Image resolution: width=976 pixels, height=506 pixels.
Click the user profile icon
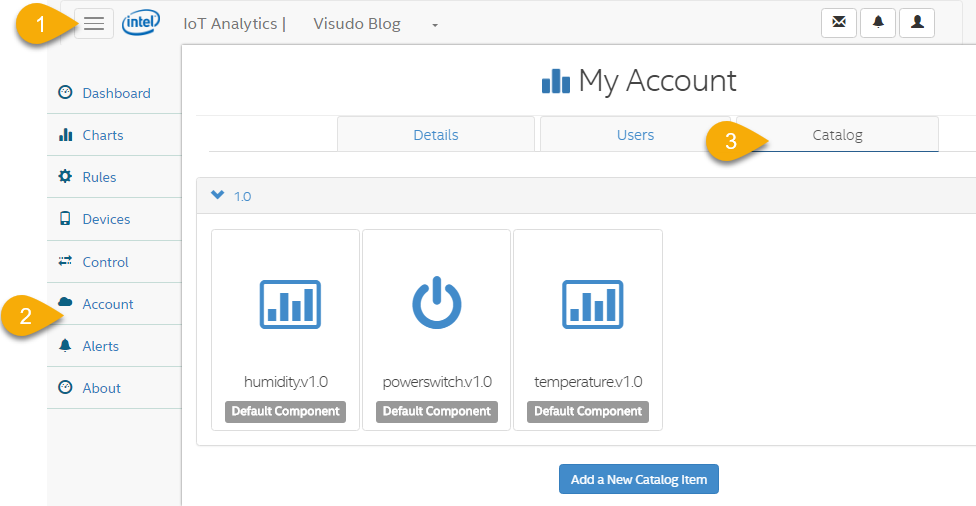click(917, 23)
